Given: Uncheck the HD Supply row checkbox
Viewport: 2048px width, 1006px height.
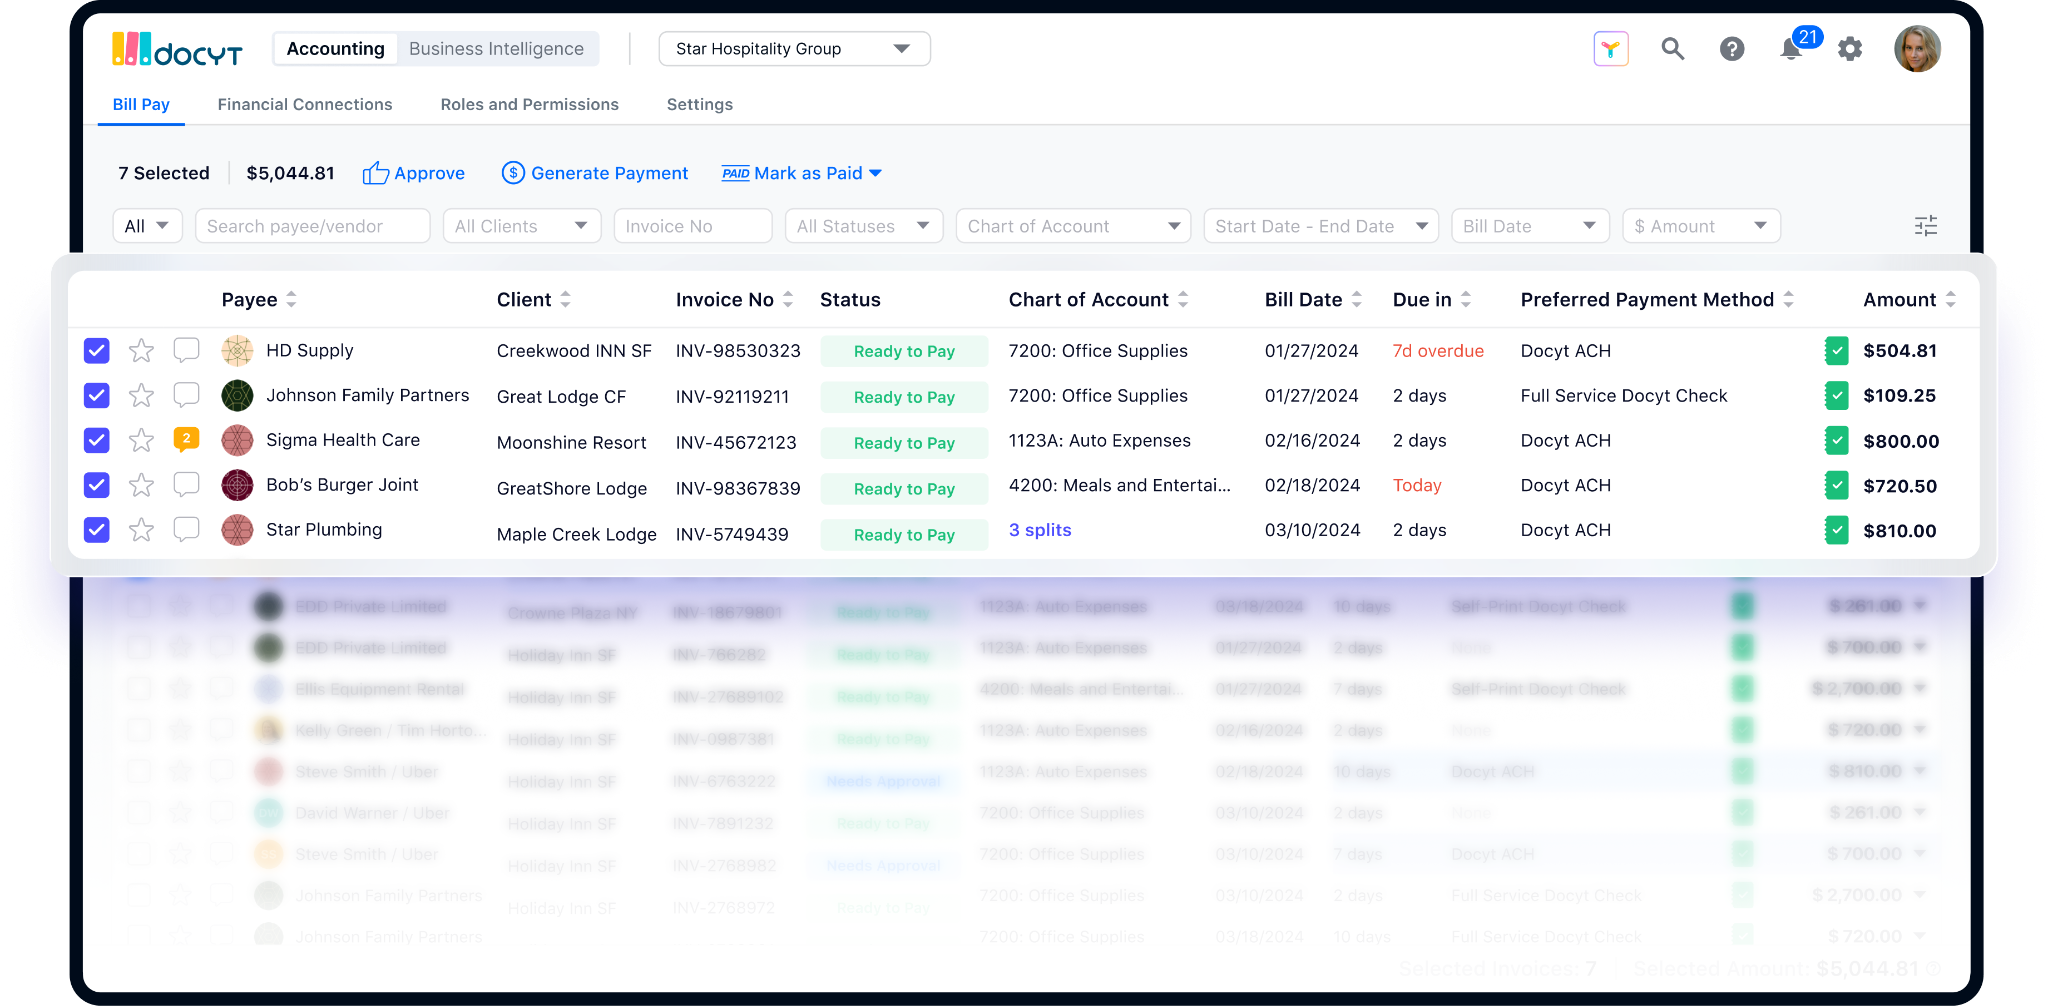Looking at the screenshot, I should 96,351.
